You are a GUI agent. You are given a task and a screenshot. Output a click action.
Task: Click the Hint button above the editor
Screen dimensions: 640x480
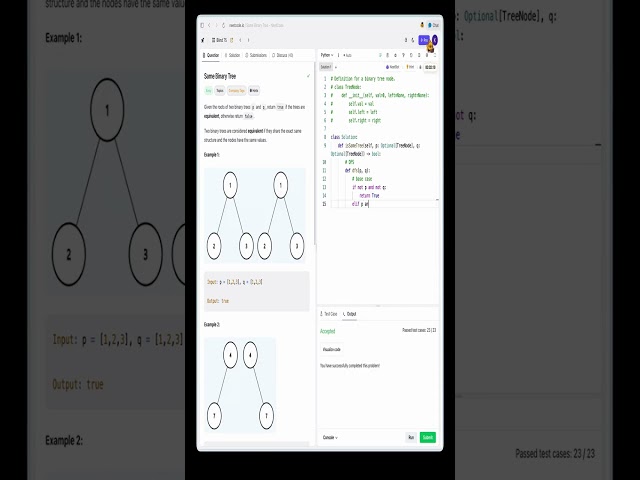[410, 67]
